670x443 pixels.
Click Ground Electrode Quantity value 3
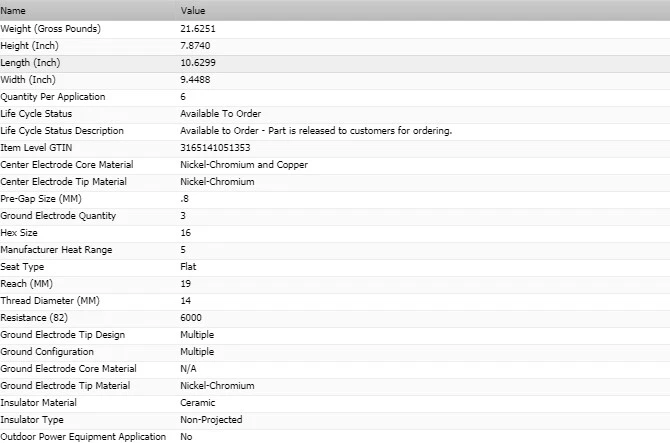click(x=183, y=216)
